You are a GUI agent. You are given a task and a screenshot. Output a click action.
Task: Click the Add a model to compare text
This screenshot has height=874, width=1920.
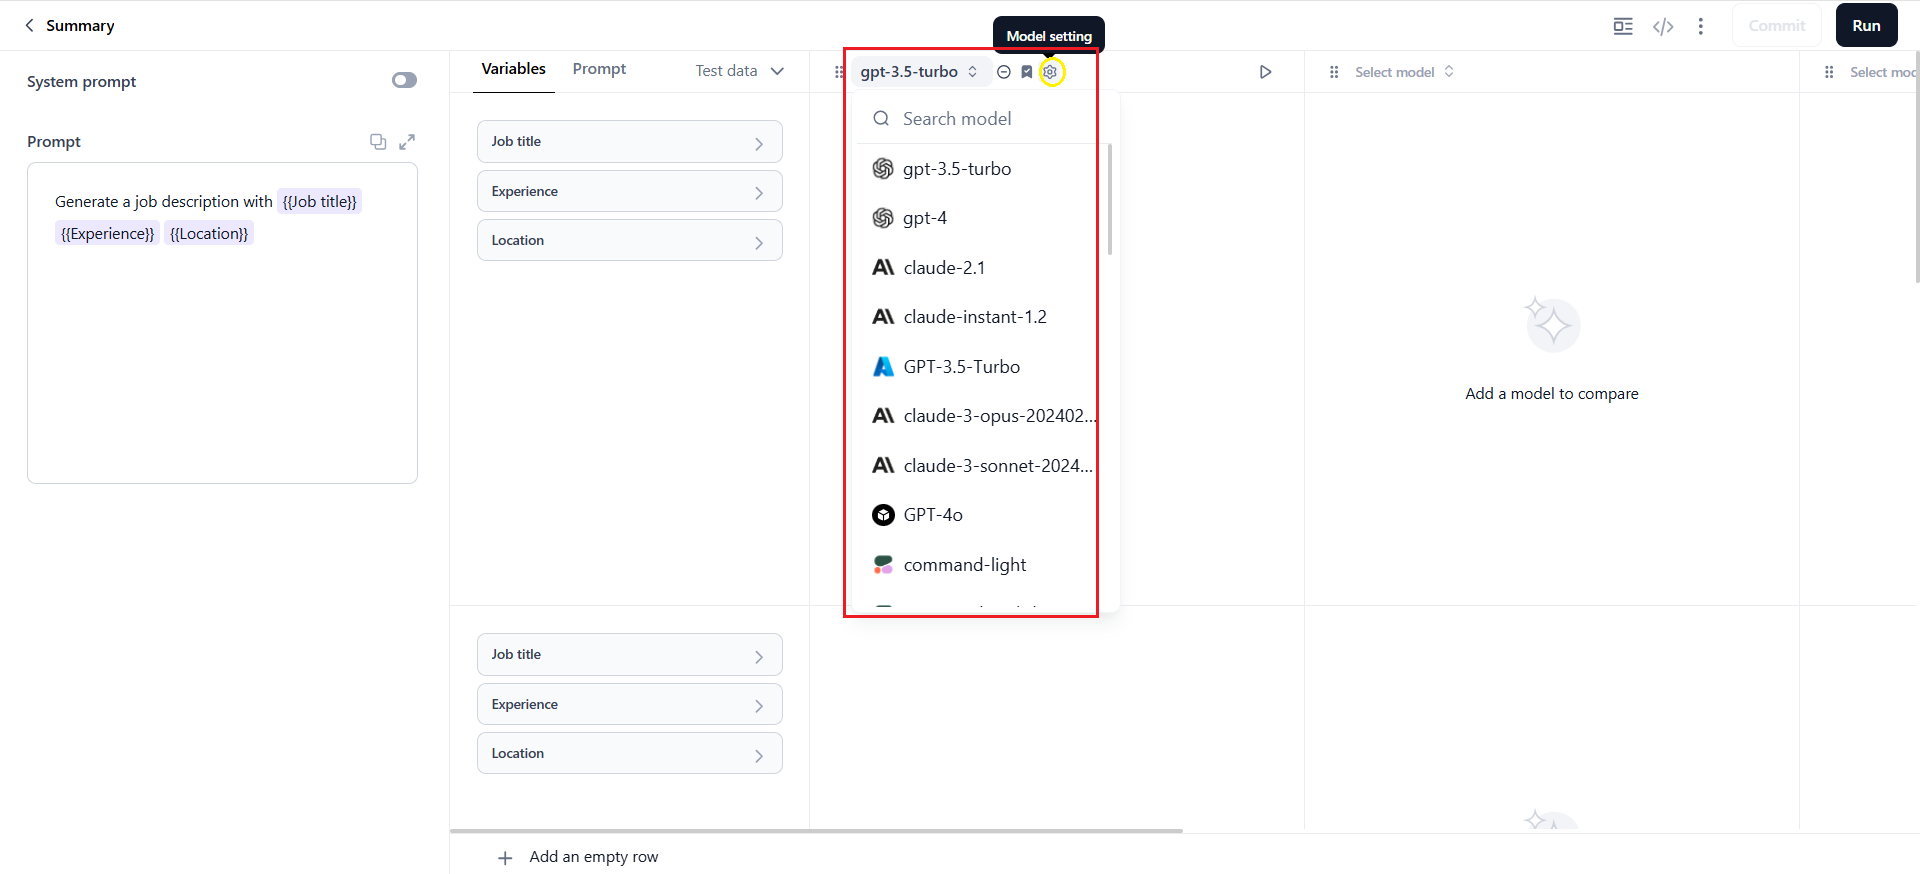1552,394
